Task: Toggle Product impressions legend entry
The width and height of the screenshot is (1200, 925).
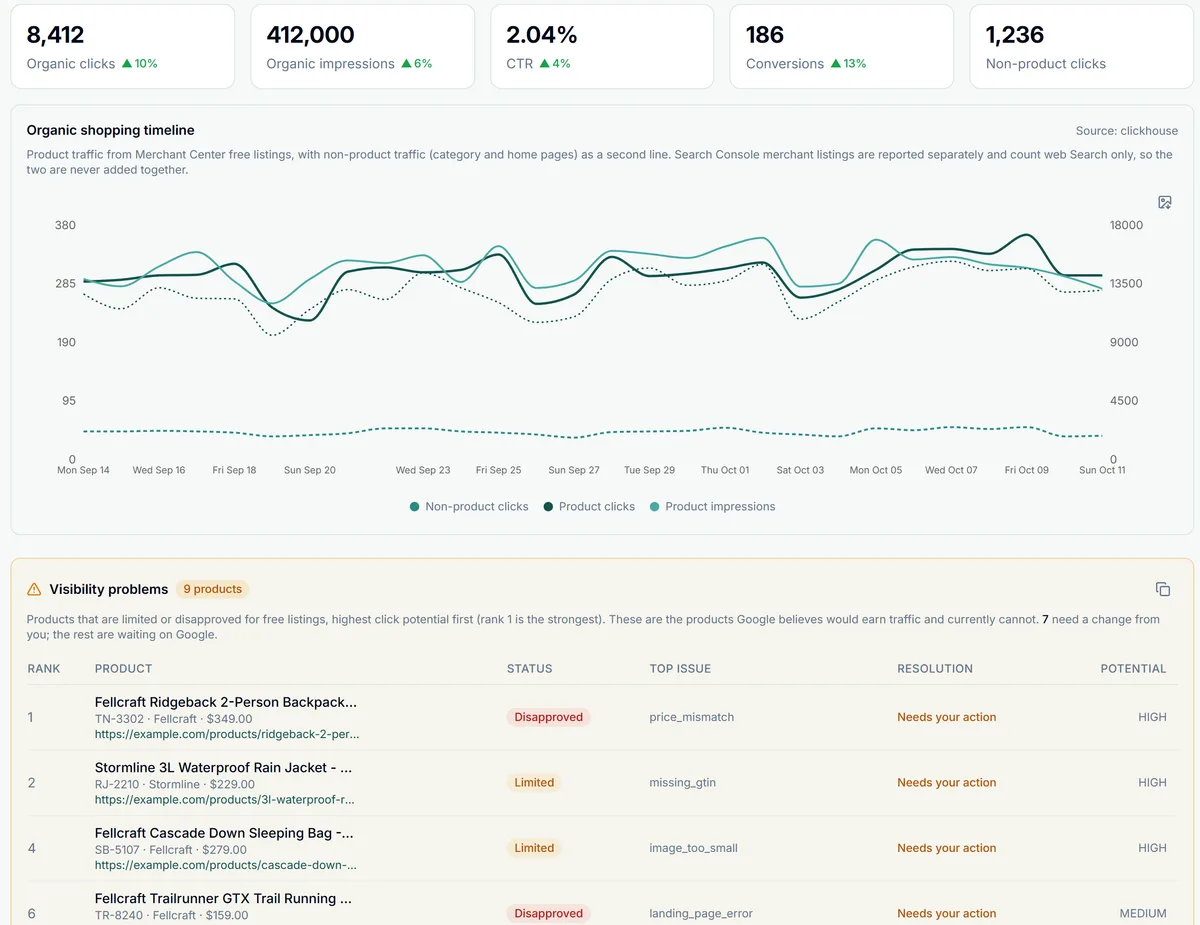Action: [712, 507]
